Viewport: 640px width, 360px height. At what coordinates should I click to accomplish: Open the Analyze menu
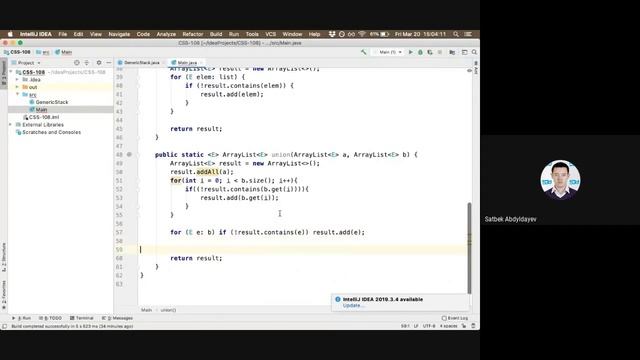166,34
